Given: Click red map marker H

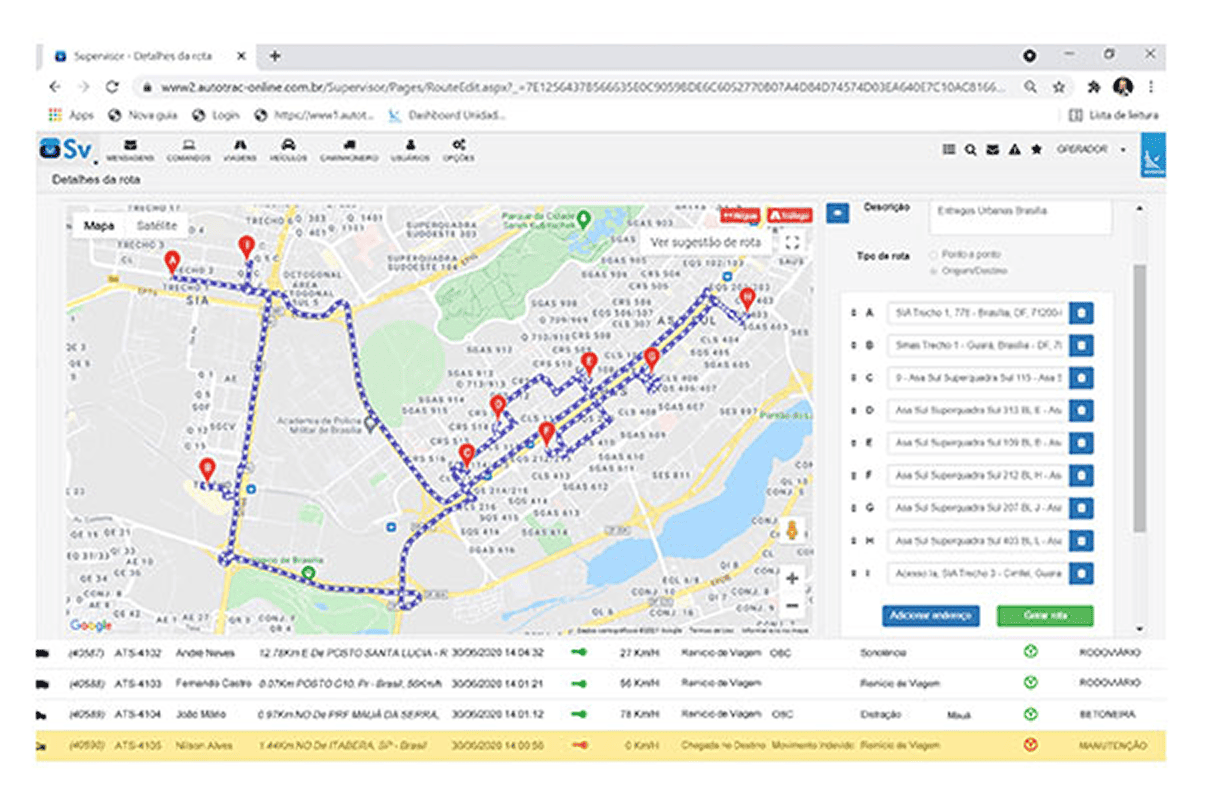Looking at the screenshot, I should [746, 299].
